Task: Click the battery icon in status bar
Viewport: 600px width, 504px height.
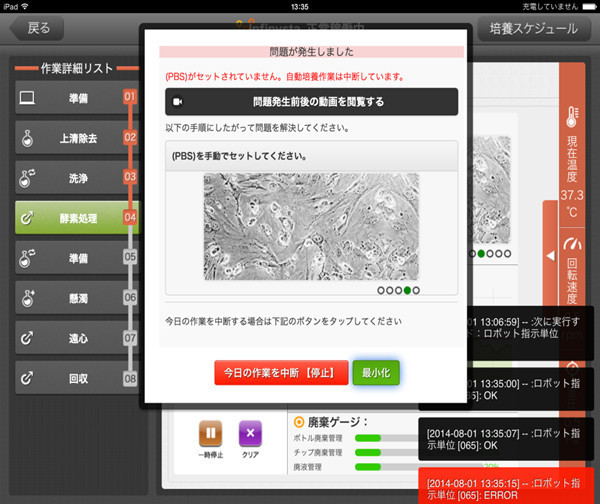Action: tap(589, 7)
